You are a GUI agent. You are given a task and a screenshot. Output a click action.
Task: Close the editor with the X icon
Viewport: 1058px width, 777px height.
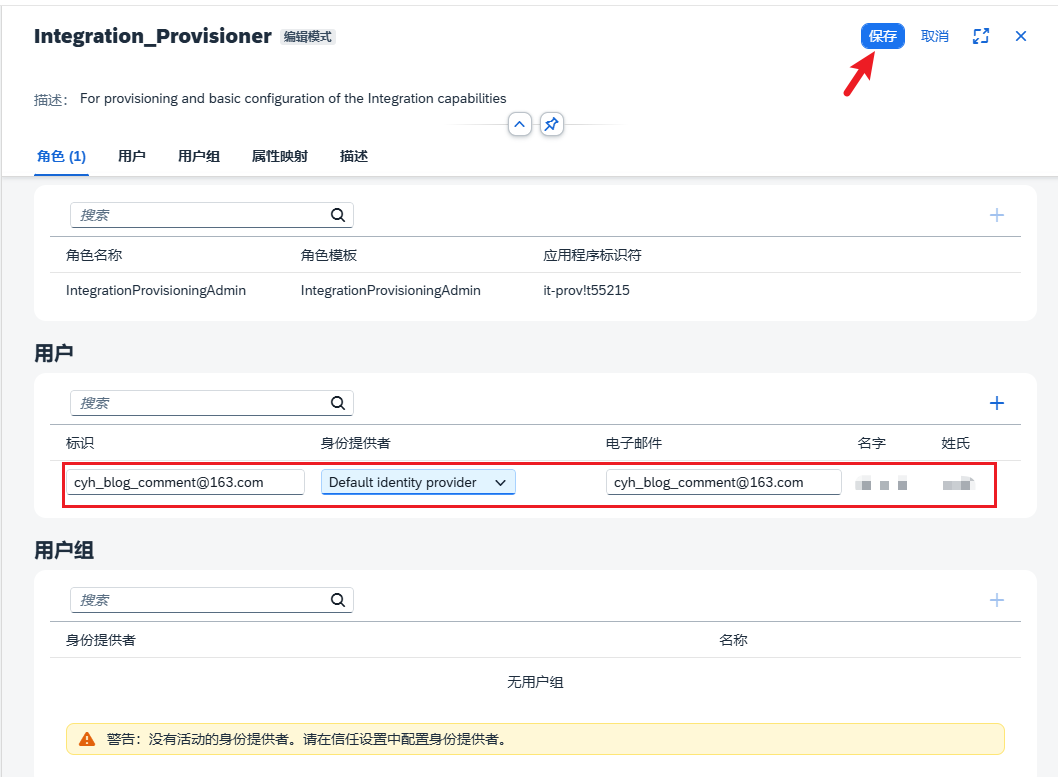coord(1019,35)
